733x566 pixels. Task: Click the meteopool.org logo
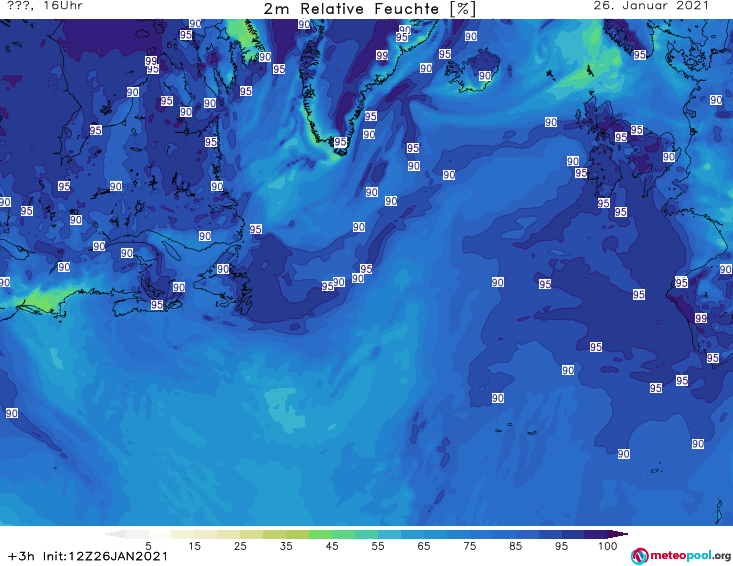pos(681,556)
